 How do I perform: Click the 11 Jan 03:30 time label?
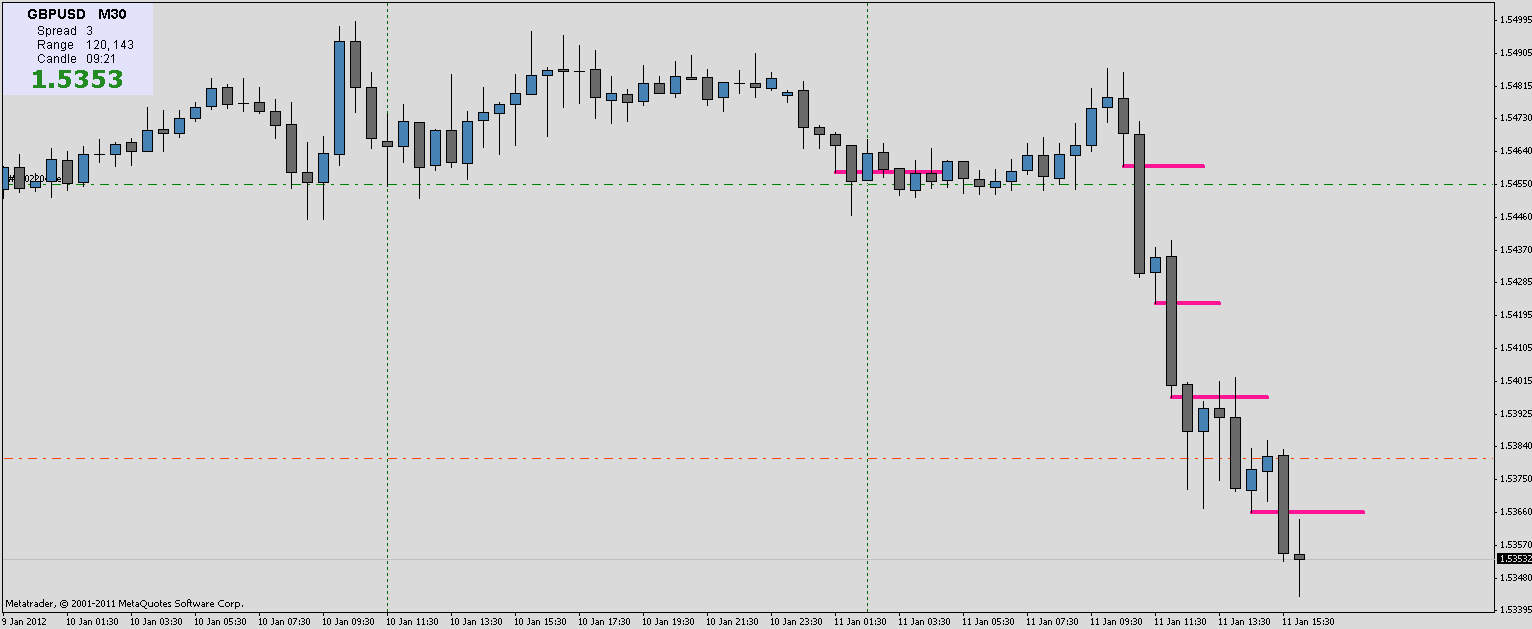tap(924, 622)
